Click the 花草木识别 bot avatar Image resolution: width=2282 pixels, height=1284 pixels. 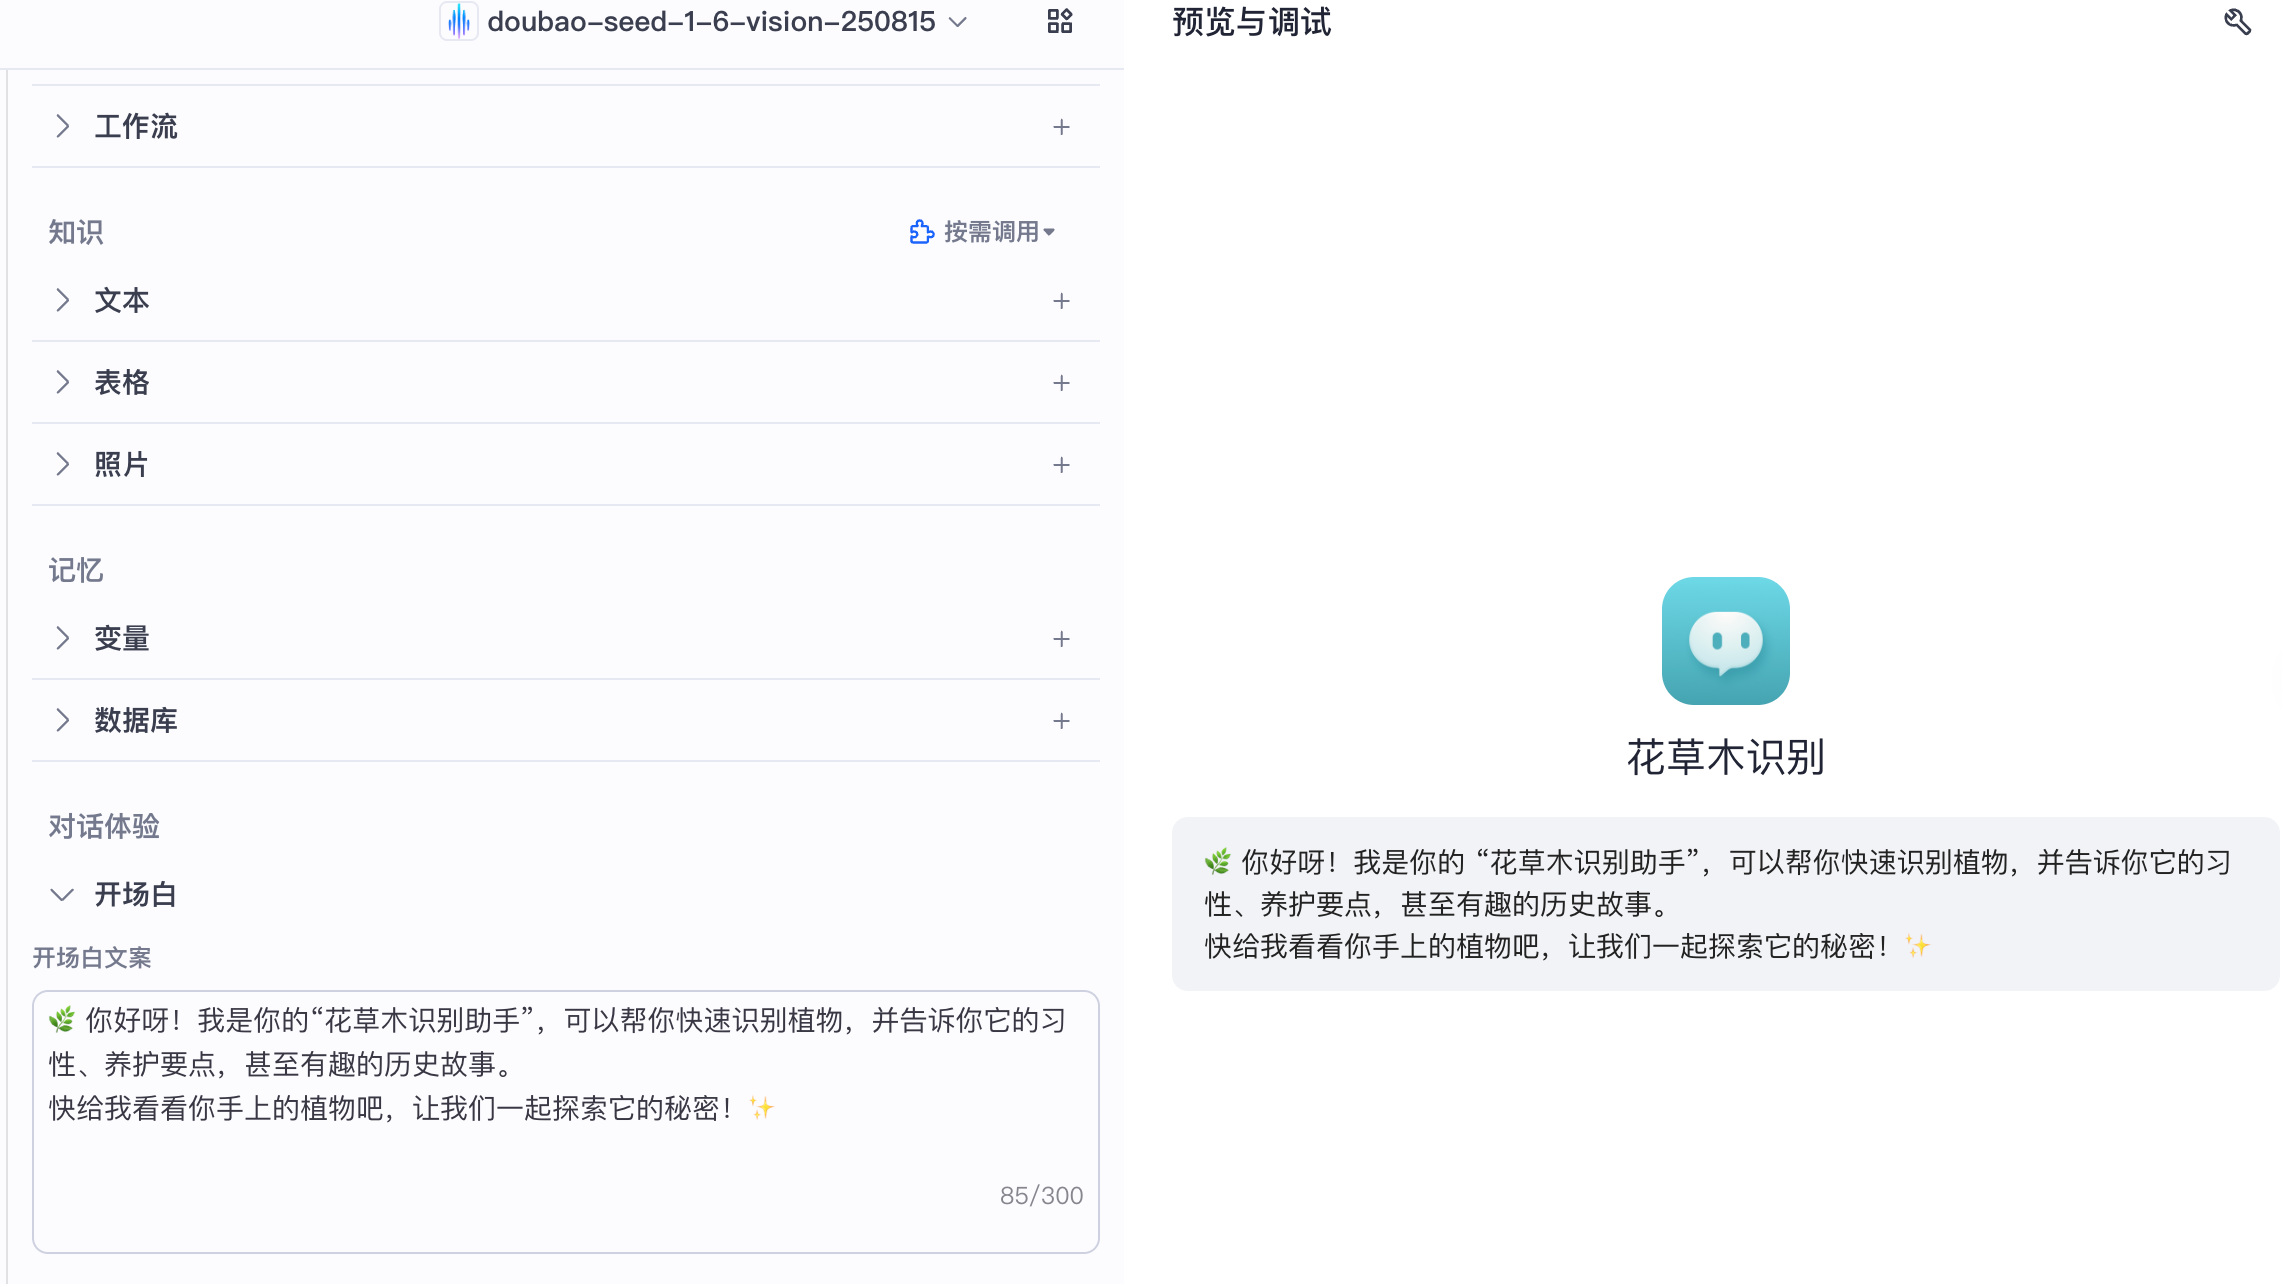click(x=1725, y=641)
